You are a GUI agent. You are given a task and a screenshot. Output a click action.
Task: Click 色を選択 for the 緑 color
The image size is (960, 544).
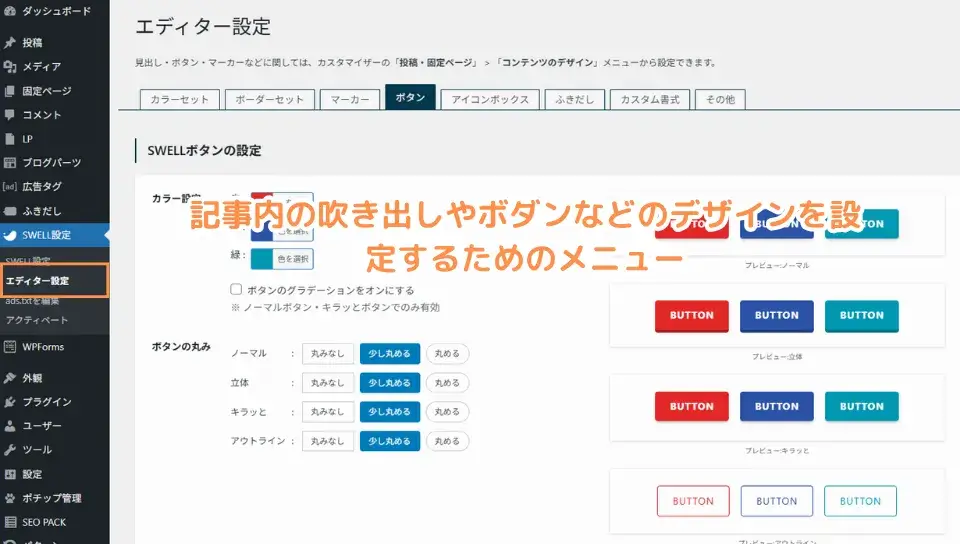click(x=293, y=259)
